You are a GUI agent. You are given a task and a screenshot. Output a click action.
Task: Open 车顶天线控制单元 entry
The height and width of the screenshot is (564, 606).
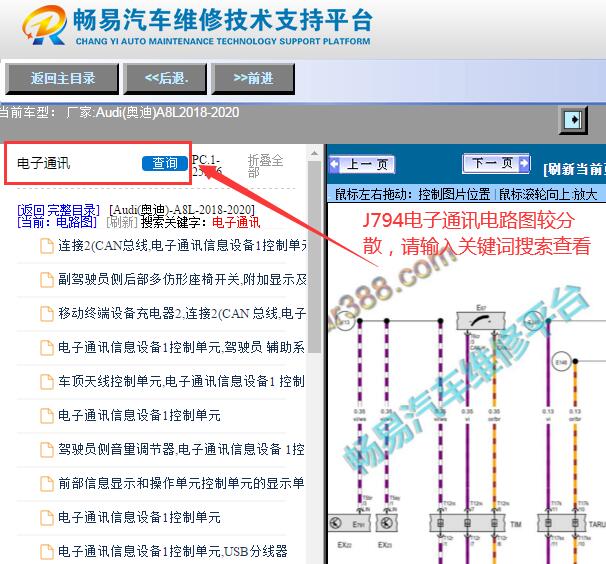[181, 381]
